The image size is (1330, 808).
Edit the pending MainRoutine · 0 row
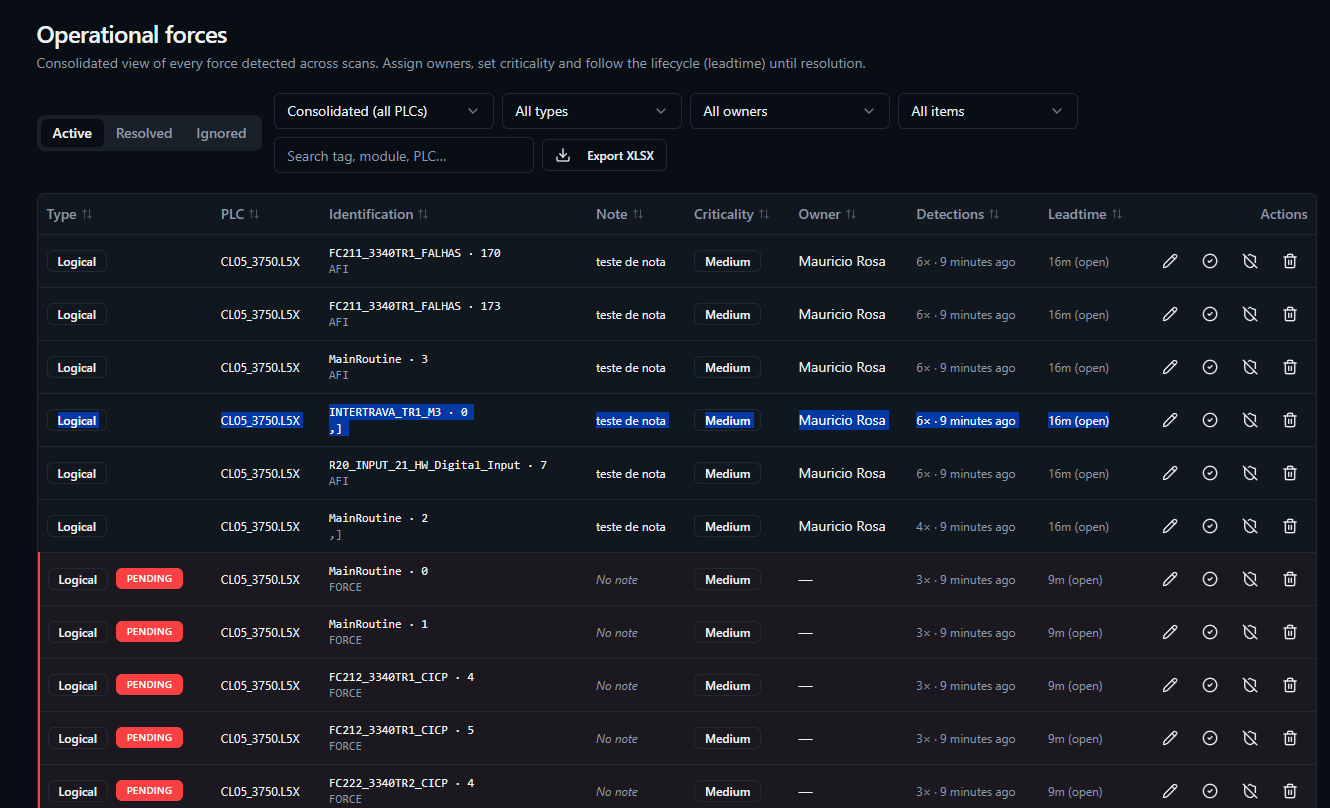(x=1170, y=579)
